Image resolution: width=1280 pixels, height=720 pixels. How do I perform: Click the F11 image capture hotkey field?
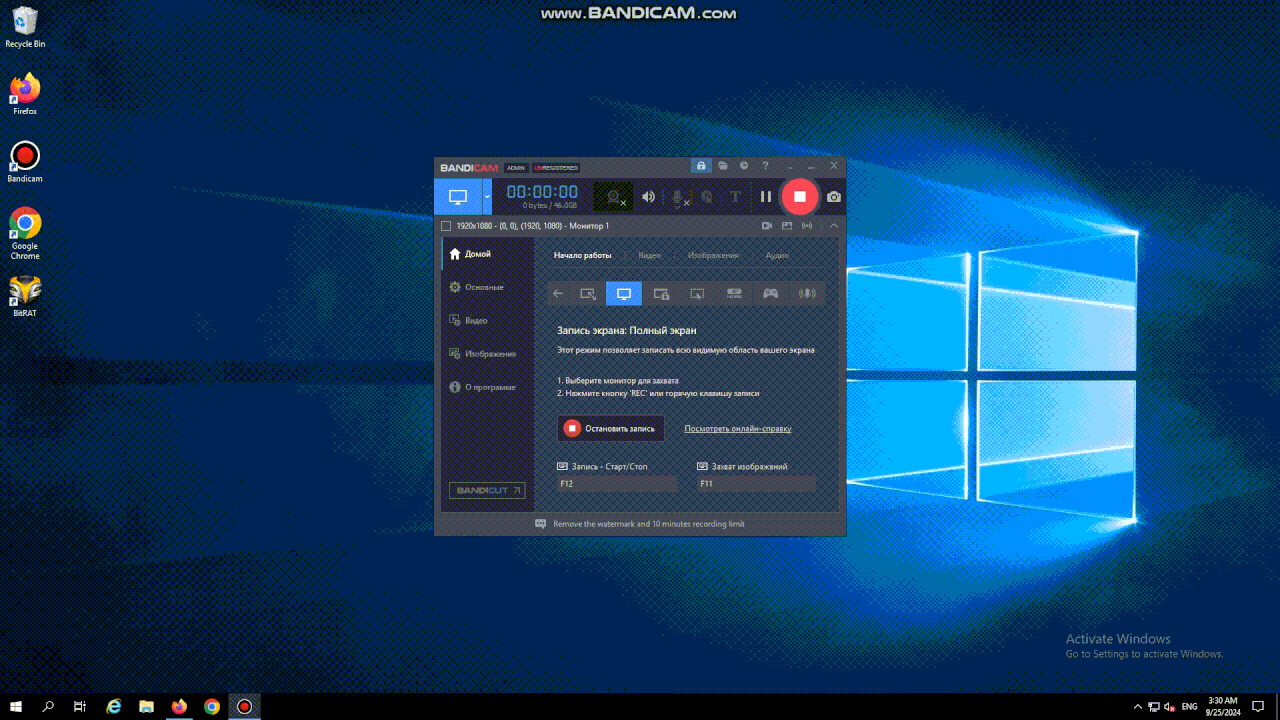pos(756,484)
